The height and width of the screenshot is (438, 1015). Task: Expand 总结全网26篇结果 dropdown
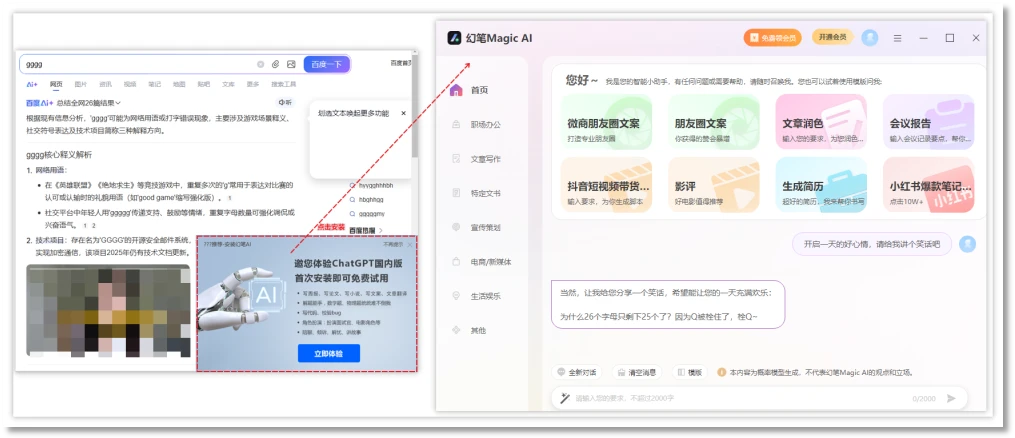click(x=89, y=102)
